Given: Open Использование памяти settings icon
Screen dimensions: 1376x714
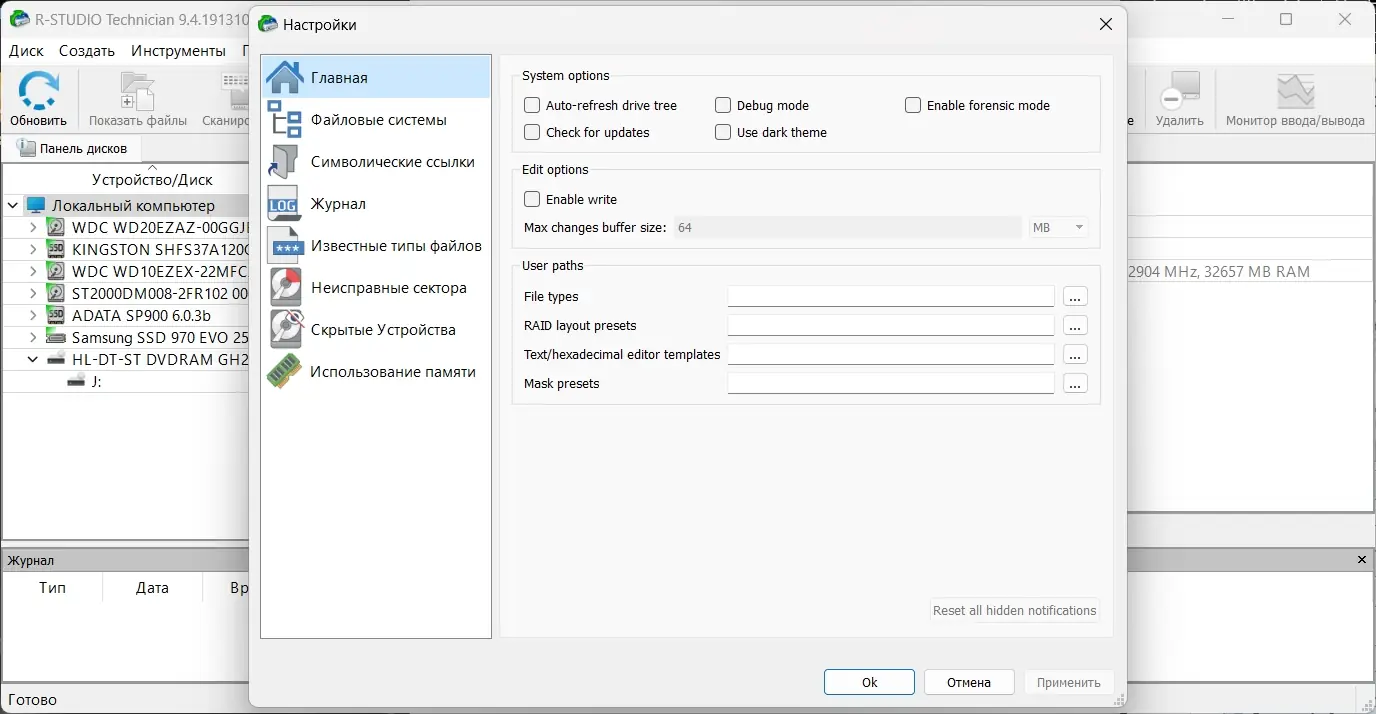Looking at the screenshot, I should [x=285, y=372].
